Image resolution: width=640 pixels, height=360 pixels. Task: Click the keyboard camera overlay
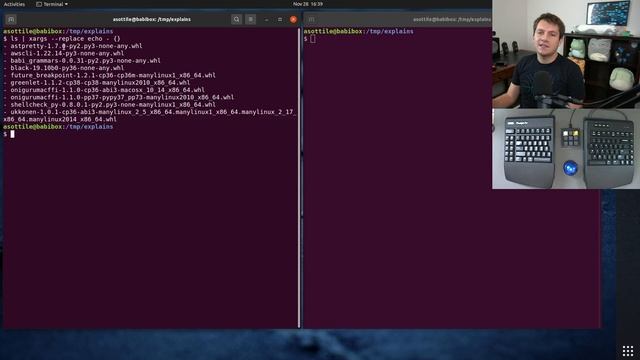click(x=566, y=149)
